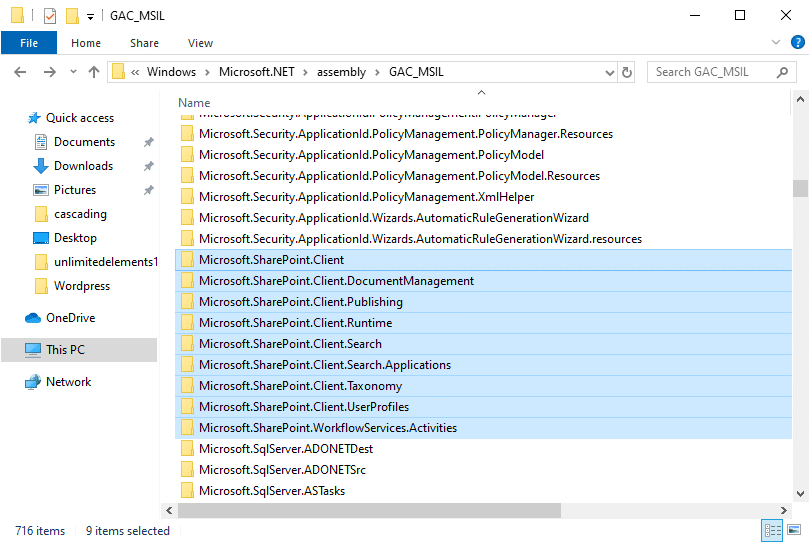Viewport: 810px width, 543px height.
Task: Go back with the Back arrow
Action: click(20, 72)
